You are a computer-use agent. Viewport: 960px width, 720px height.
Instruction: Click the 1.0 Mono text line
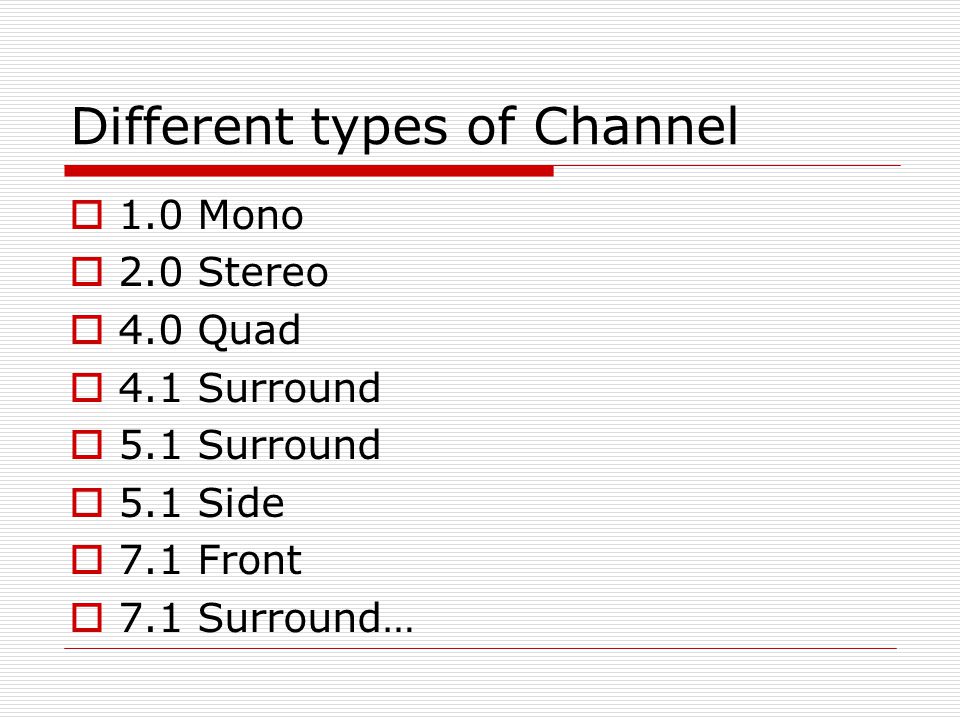point(211,215)
